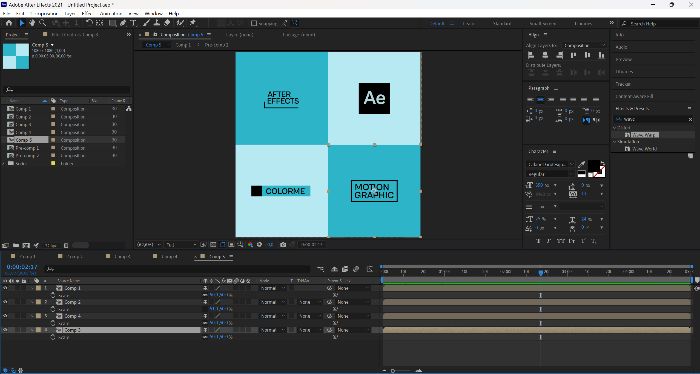This screenshot has width=700, height=374.
Task: Open Comp 3 layer parent None dropdown
Action: 353,330
